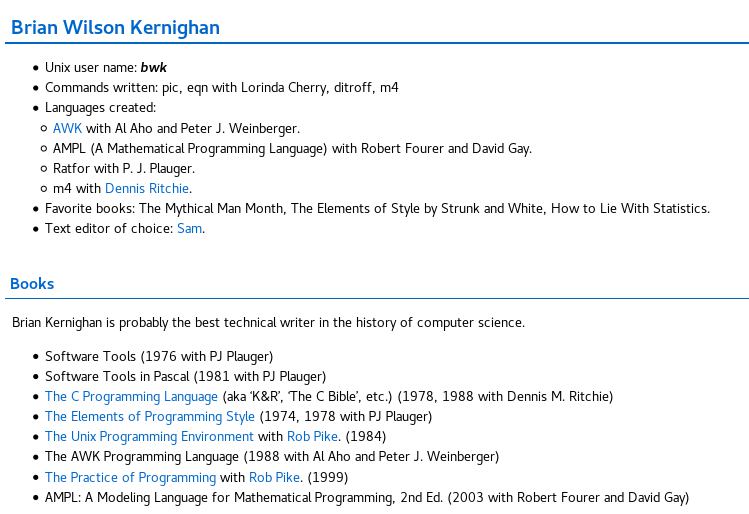
Task: Follow the Dennis Ritchie link
Action: tap(146, 188)
